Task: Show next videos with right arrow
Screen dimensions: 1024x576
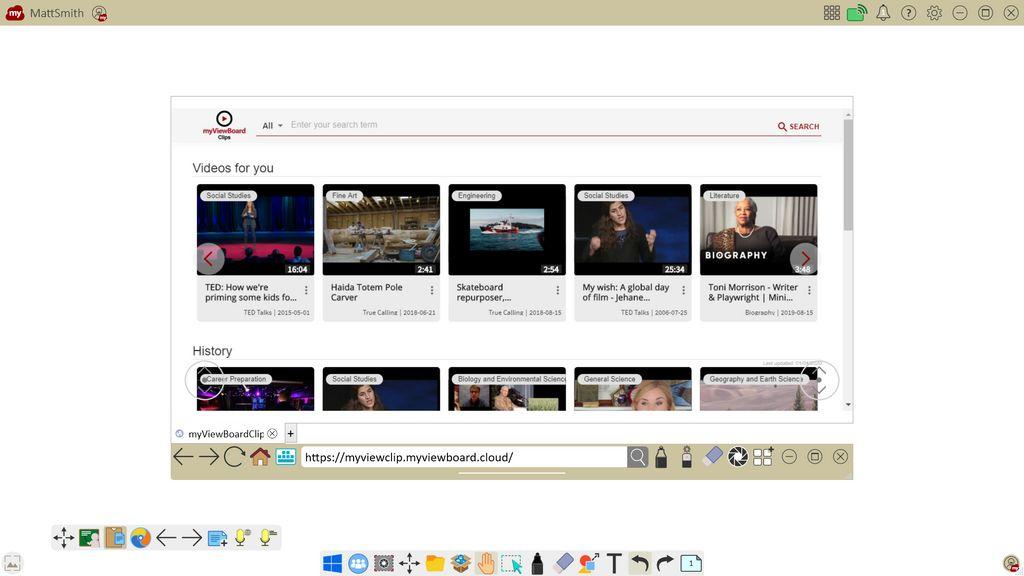Action: 804,259
